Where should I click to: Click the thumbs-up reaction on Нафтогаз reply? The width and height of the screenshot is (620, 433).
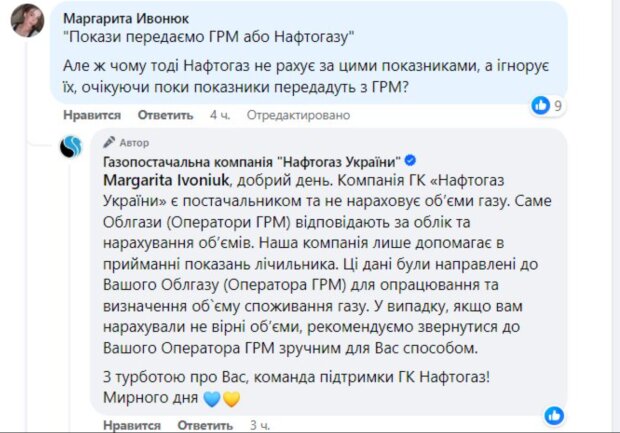(552, 413)
